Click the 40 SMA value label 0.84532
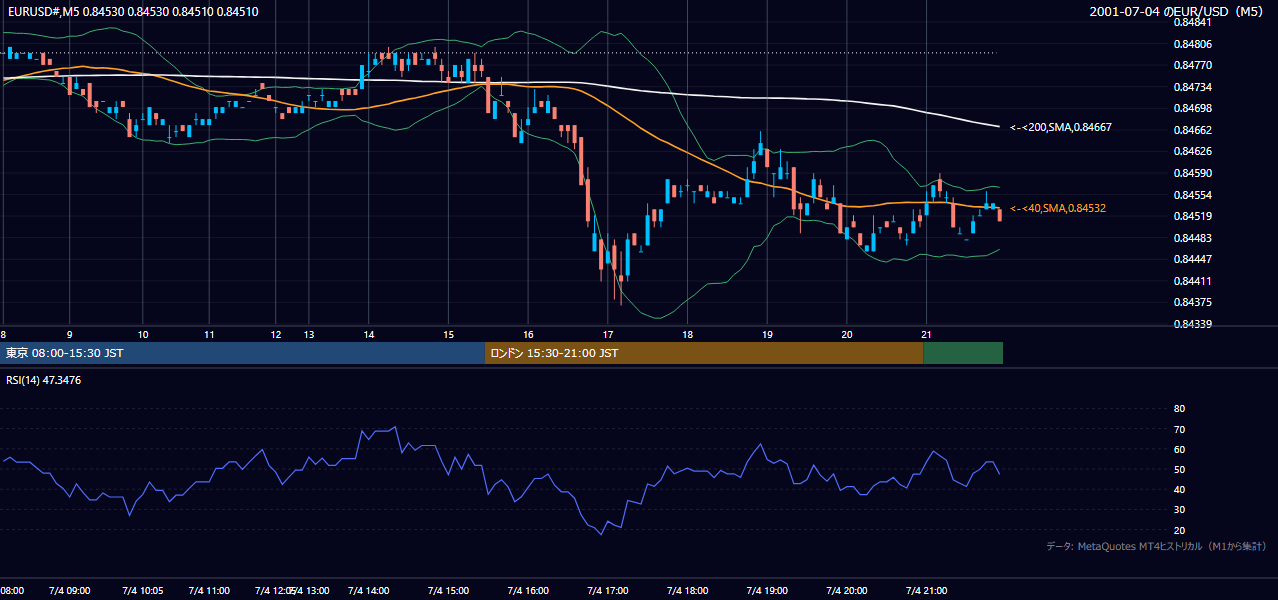The height and width of the screenshot is (600, 1278). (1058, 208)
